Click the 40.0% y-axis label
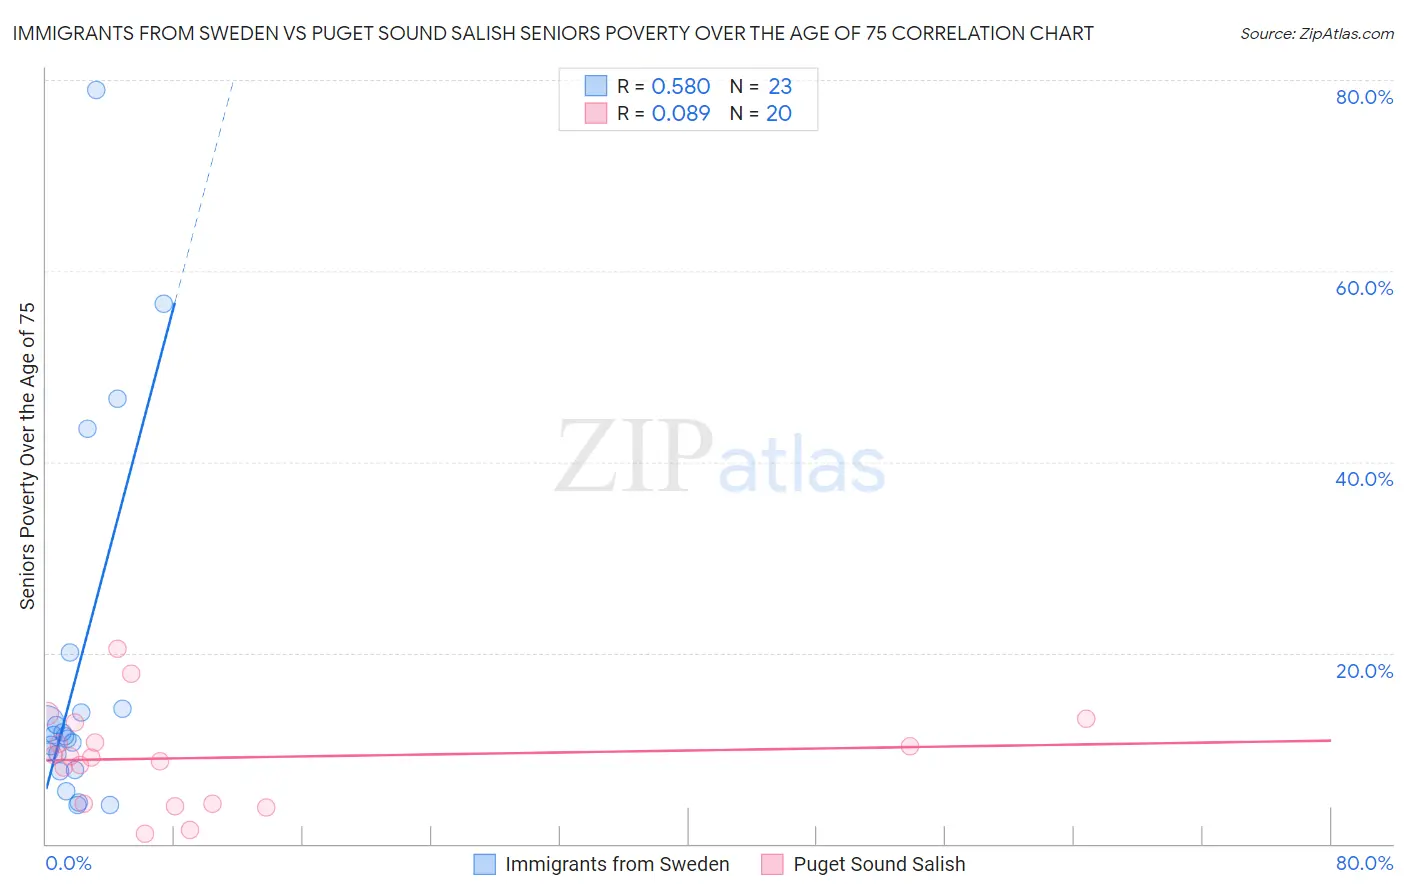This screenshot has height=892, width=1406. 1364,479
